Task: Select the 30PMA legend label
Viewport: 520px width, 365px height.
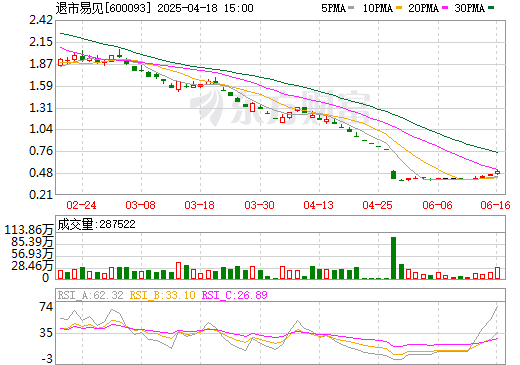Action: click(470, 8)
